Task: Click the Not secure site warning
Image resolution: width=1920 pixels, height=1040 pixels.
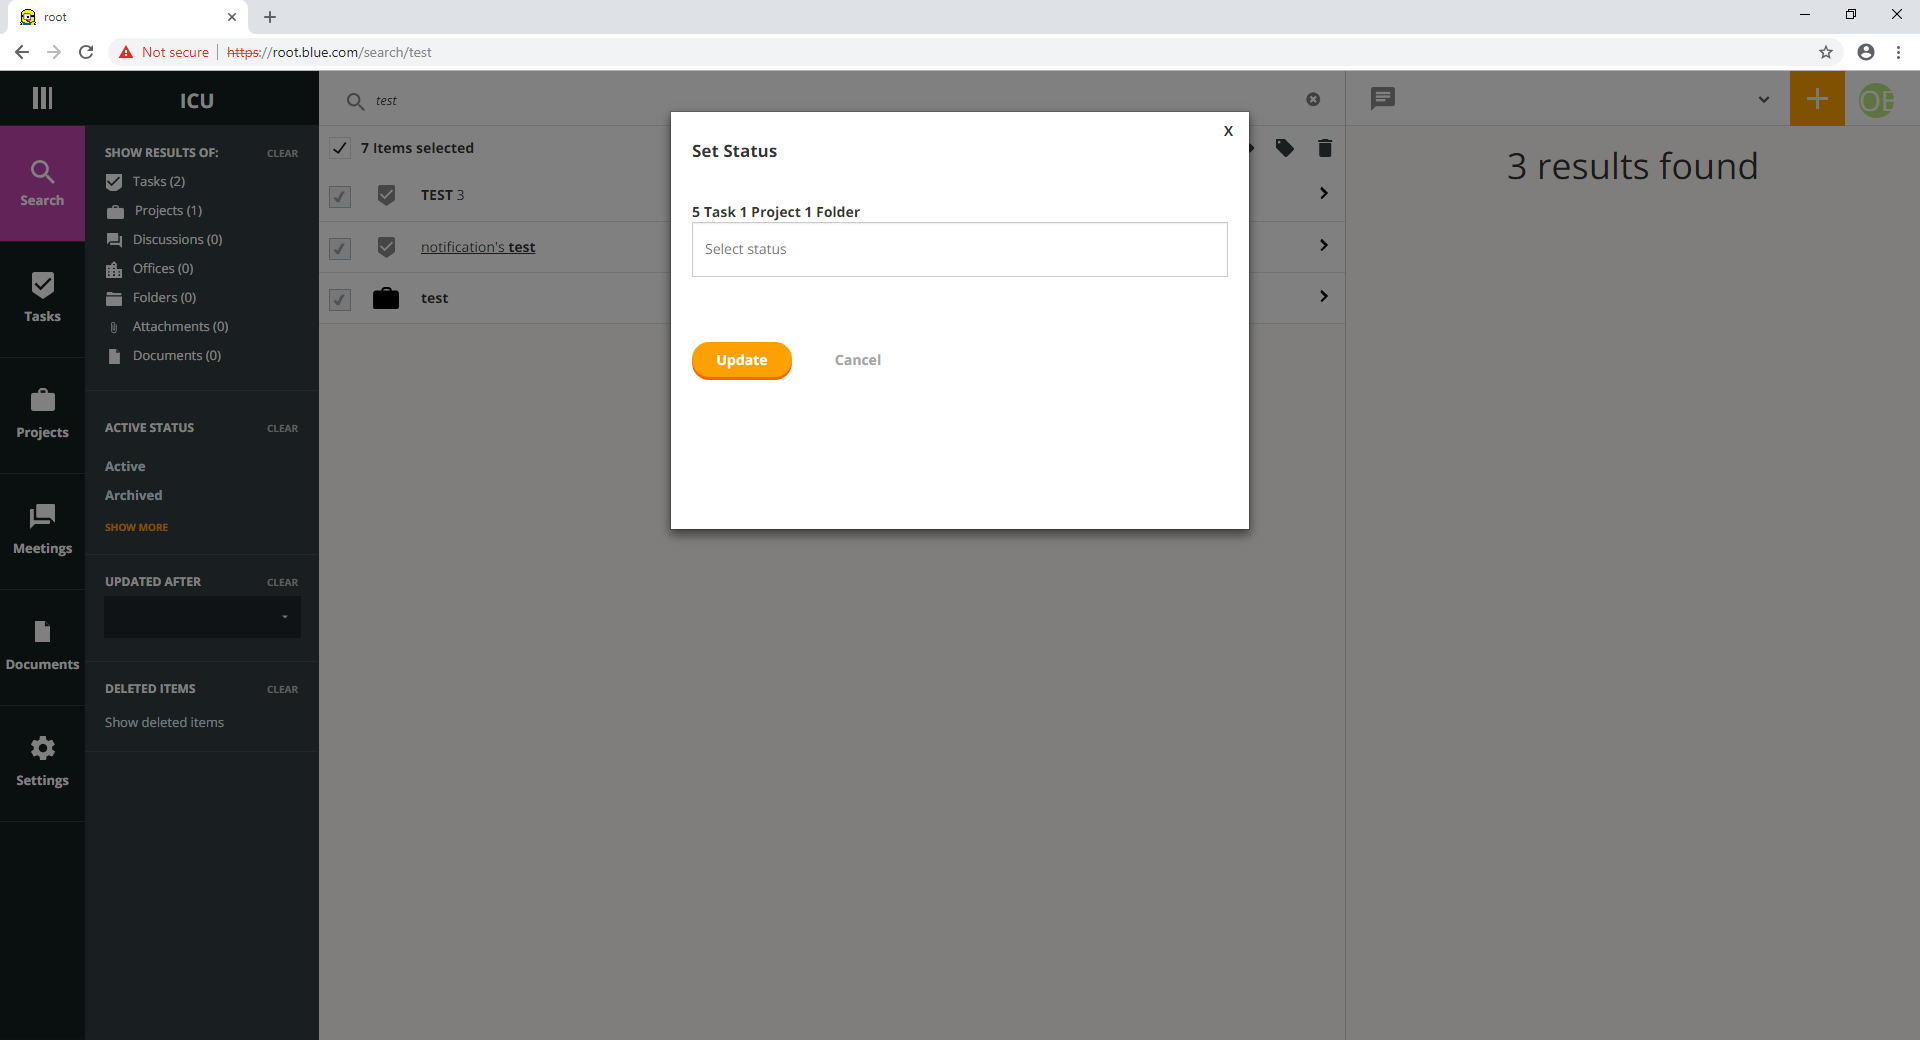Action: click(x=164, y=52)
